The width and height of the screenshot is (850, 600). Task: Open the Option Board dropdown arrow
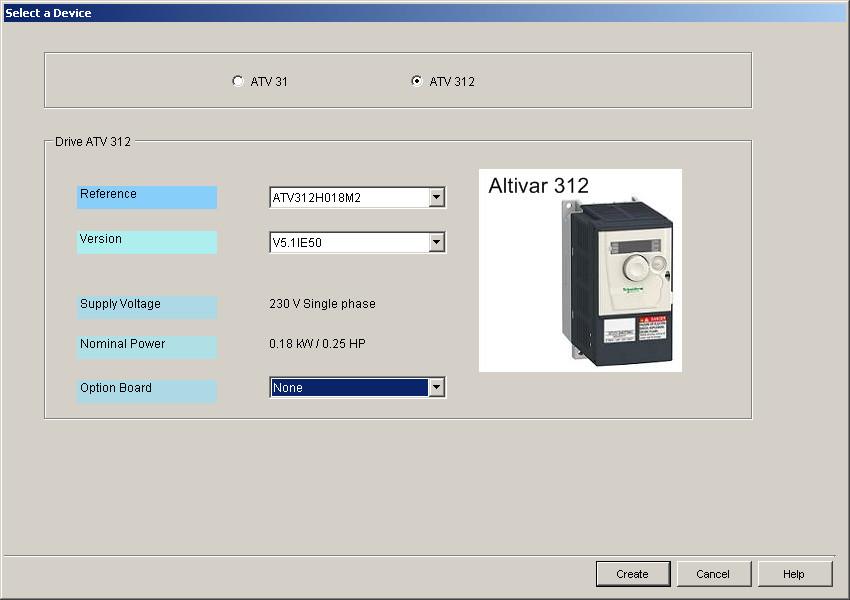pyautogui.click(x=436, y=388)
